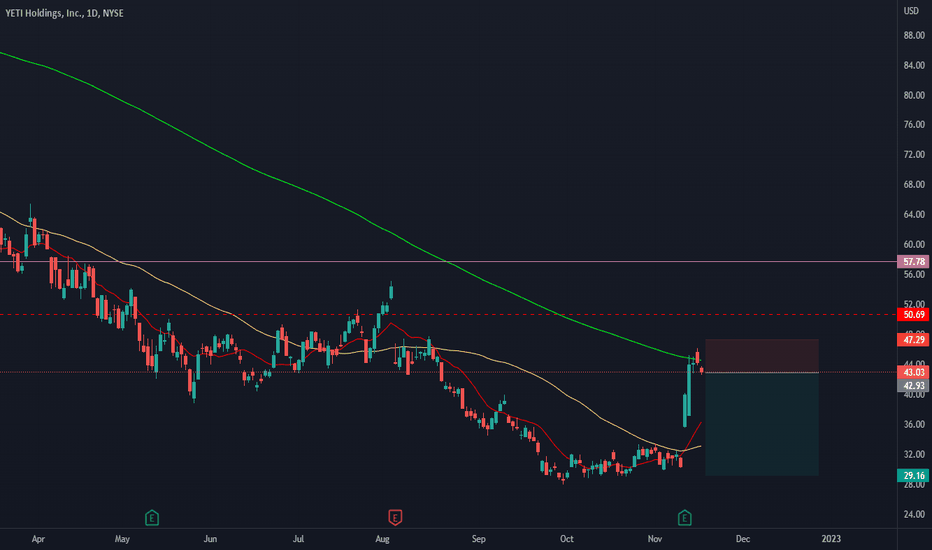Click the red earnings icon near August

point(395,518)
